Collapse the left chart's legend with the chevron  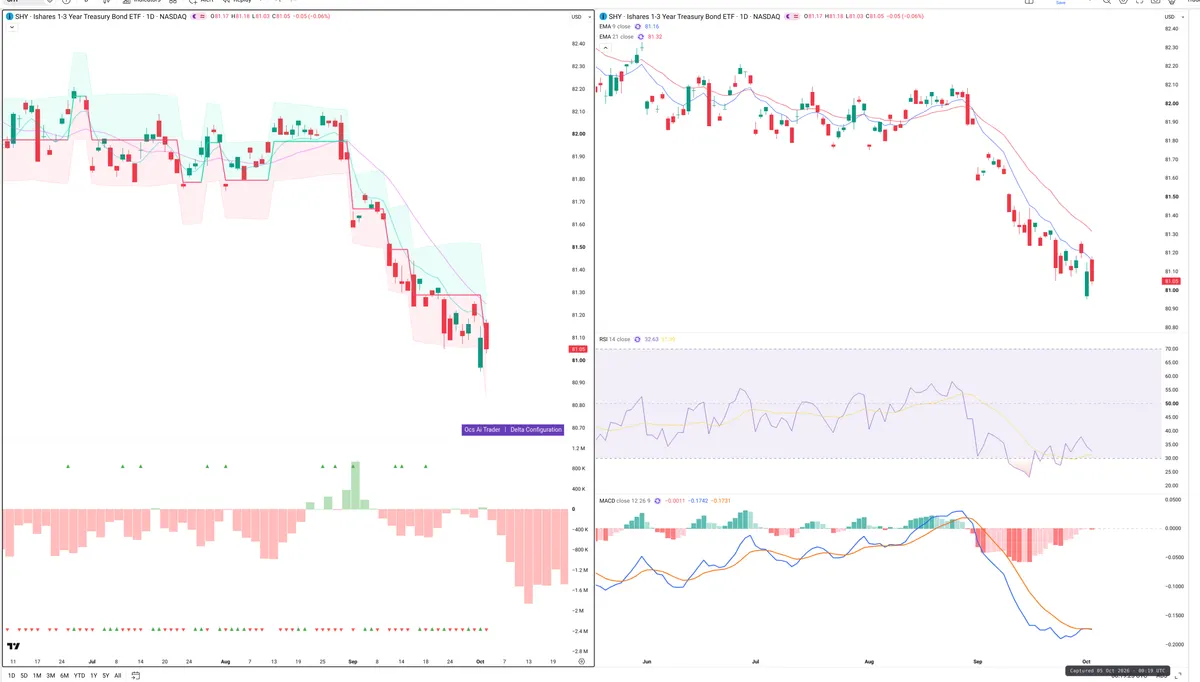(10, 27)
